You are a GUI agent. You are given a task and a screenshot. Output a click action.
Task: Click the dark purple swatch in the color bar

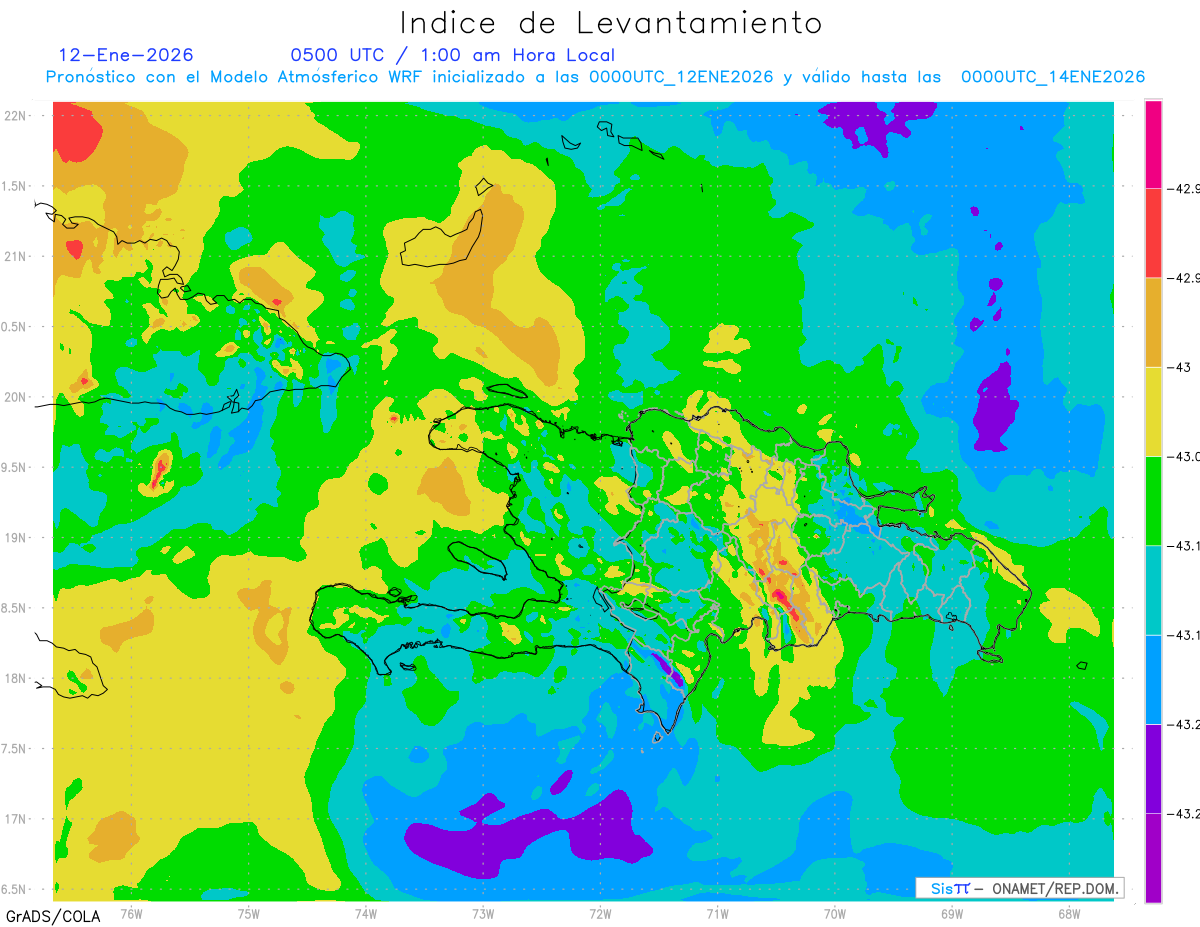click(1153, 768)
